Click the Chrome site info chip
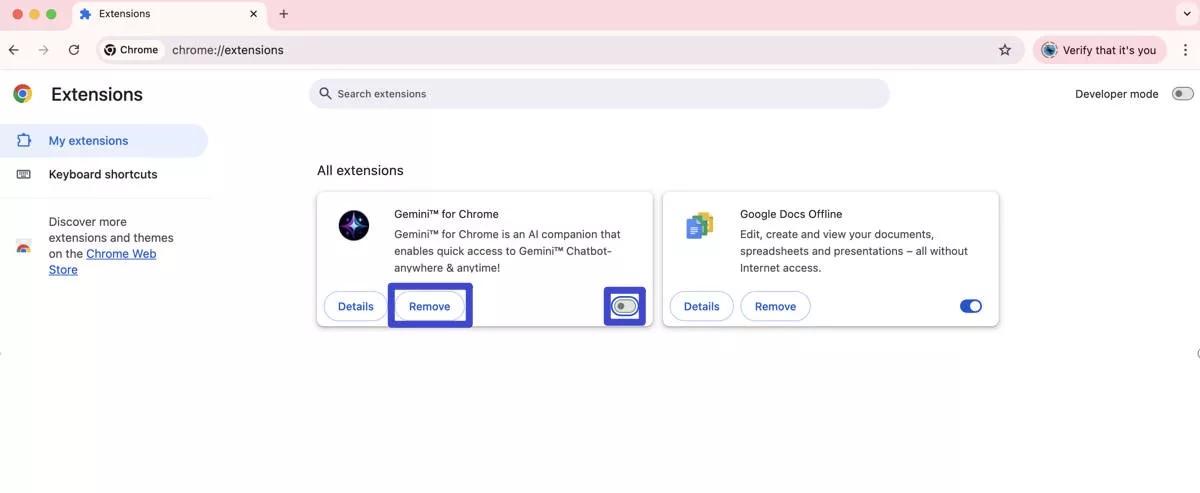Viewport: 1200px width, 493px height. [131, 50]
